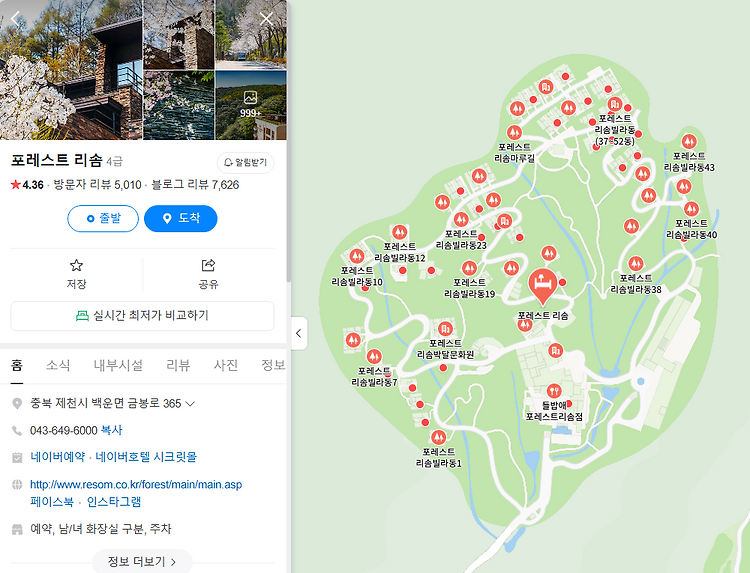This screenshot has width=750, height=573.
Task: Expand 정보 더보기 for more info
Action: 142,561
